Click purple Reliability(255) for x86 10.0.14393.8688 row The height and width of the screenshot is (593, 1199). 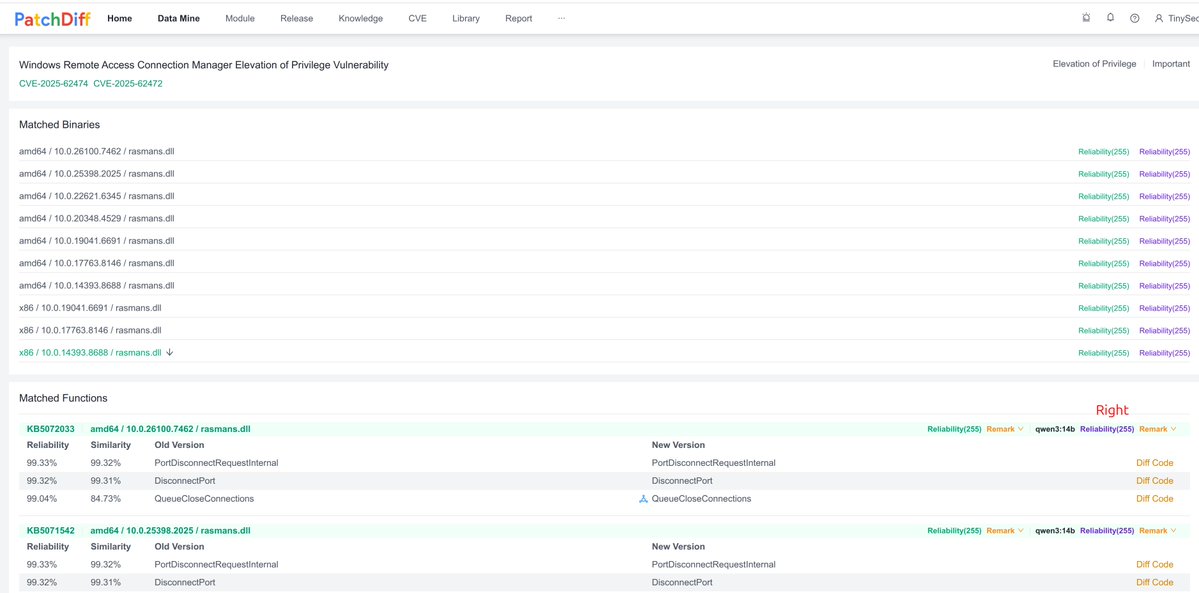coord(1165,353)
